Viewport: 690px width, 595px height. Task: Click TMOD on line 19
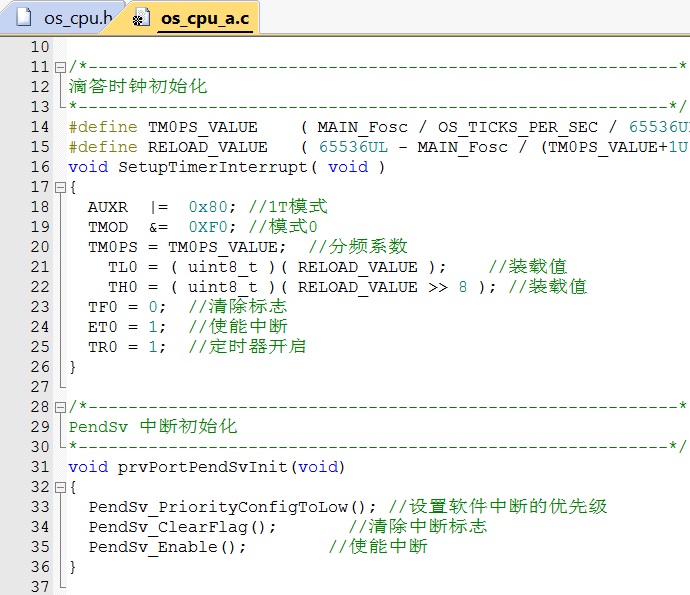108,227
